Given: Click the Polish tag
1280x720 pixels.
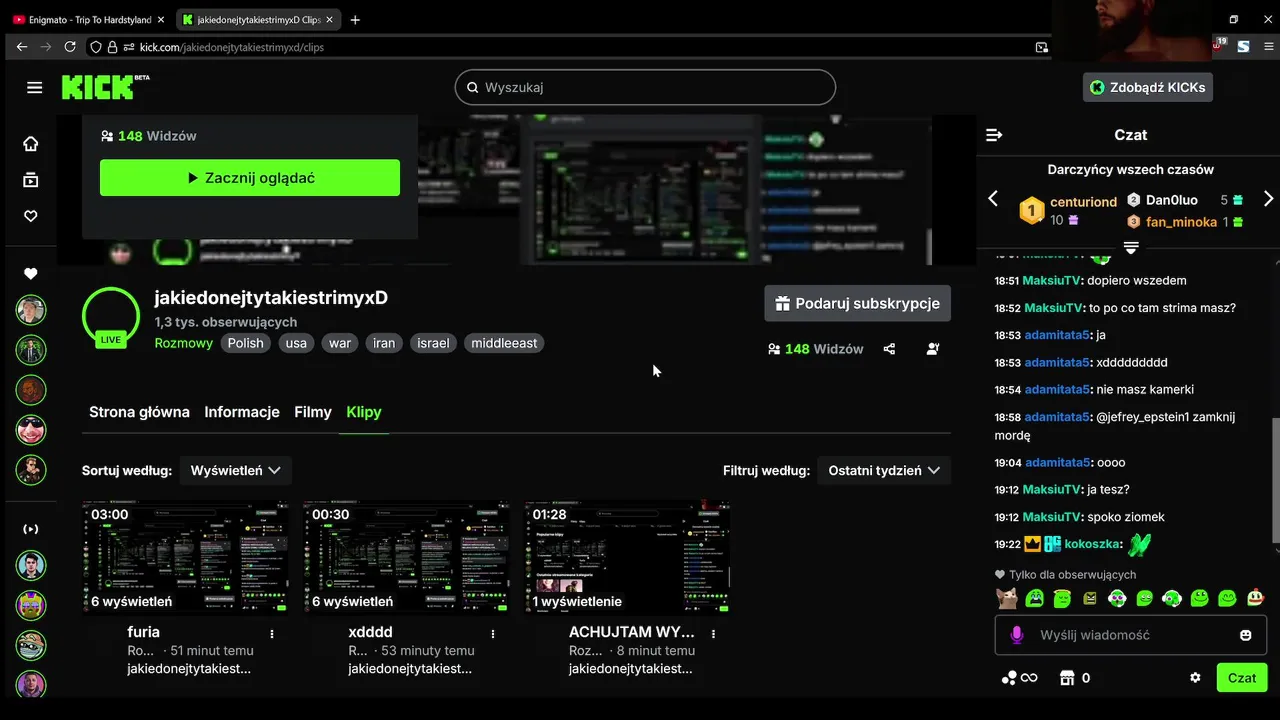Looking at the screenshot, I should (245, 343).
